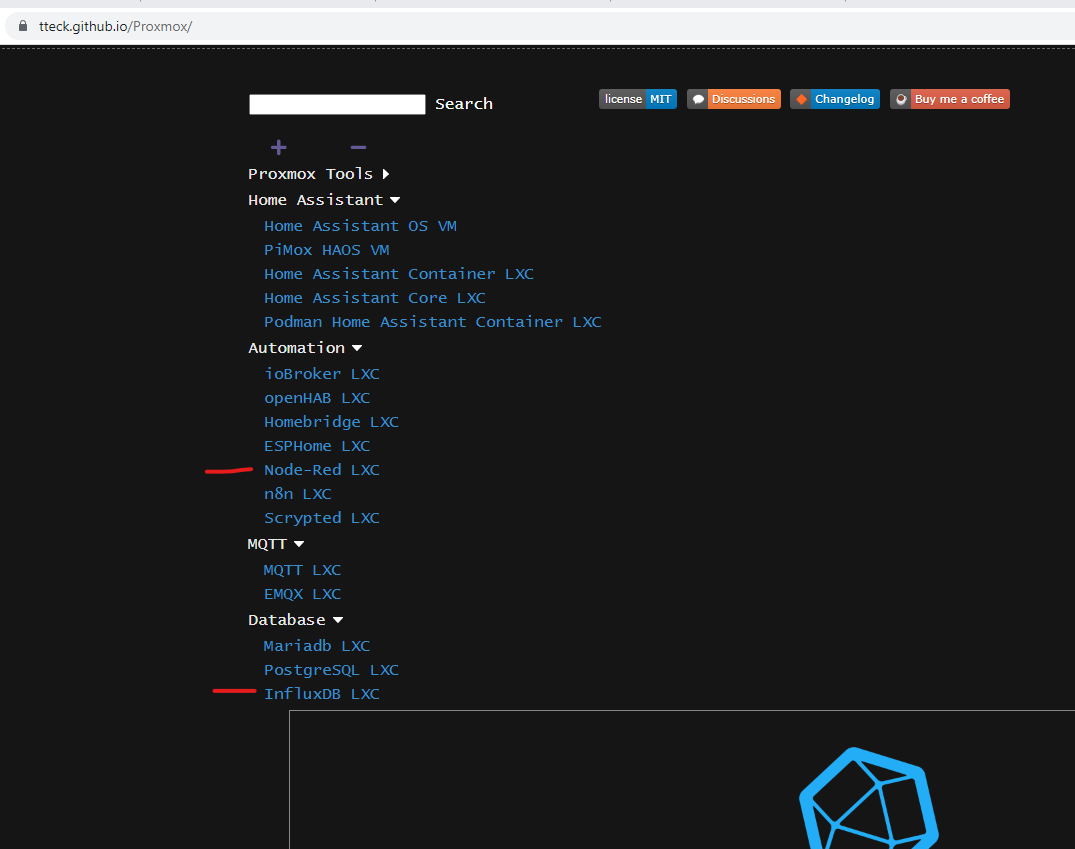
Task: Open openHAB LXC link
Action: tap(317, 398)
